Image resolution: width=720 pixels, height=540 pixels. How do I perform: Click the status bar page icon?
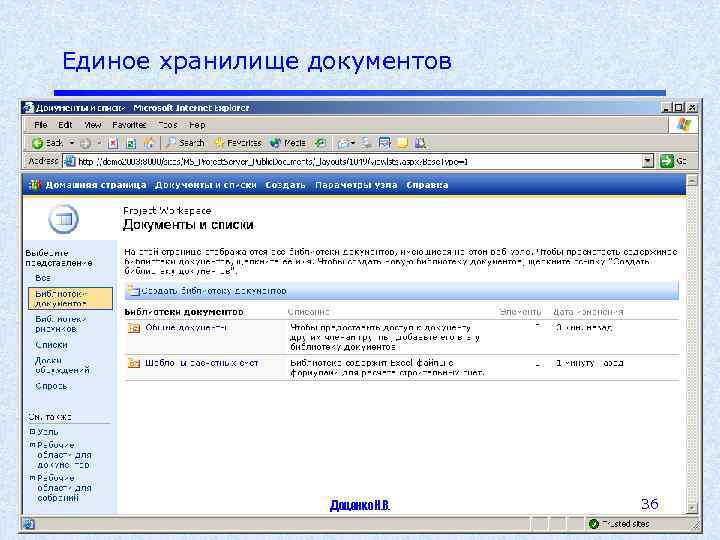tap(28, 524)
